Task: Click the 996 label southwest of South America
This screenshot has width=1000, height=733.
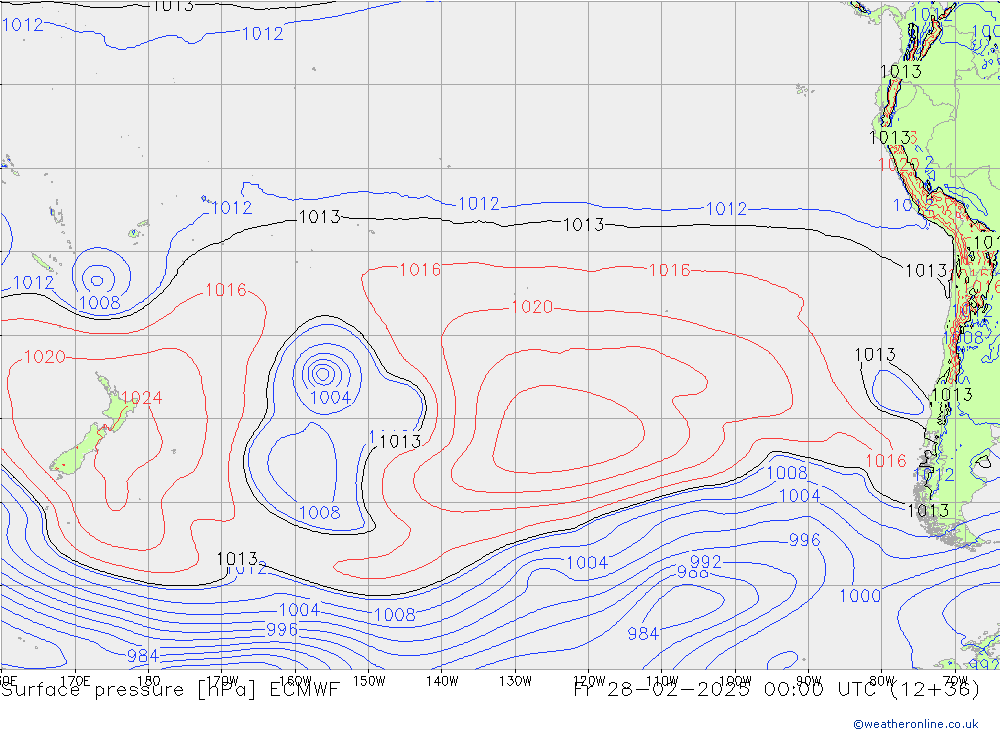Action: (x=805, y=540)
